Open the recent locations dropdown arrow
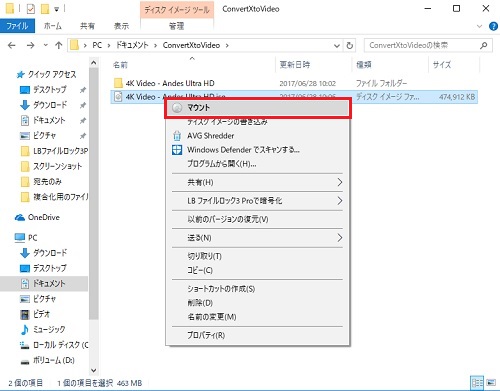The width and height of the screenshot is (500, 391). pyautogui.click(x=46, y=45)
